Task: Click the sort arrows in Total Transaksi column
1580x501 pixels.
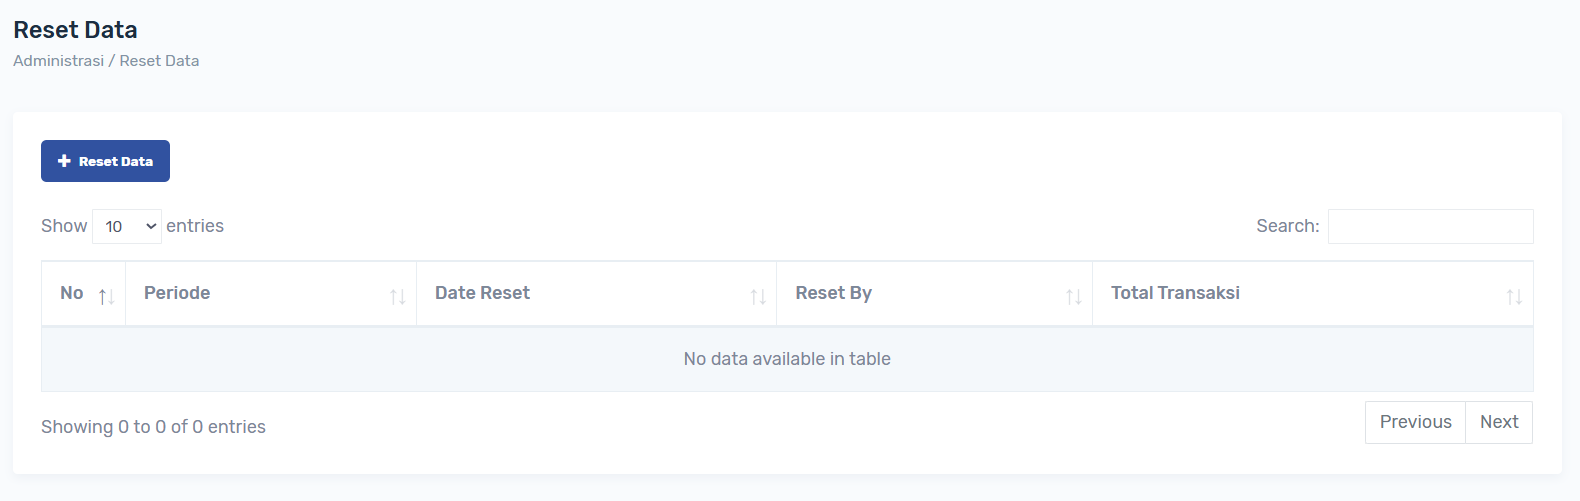Action: [x=1514, y=296]
